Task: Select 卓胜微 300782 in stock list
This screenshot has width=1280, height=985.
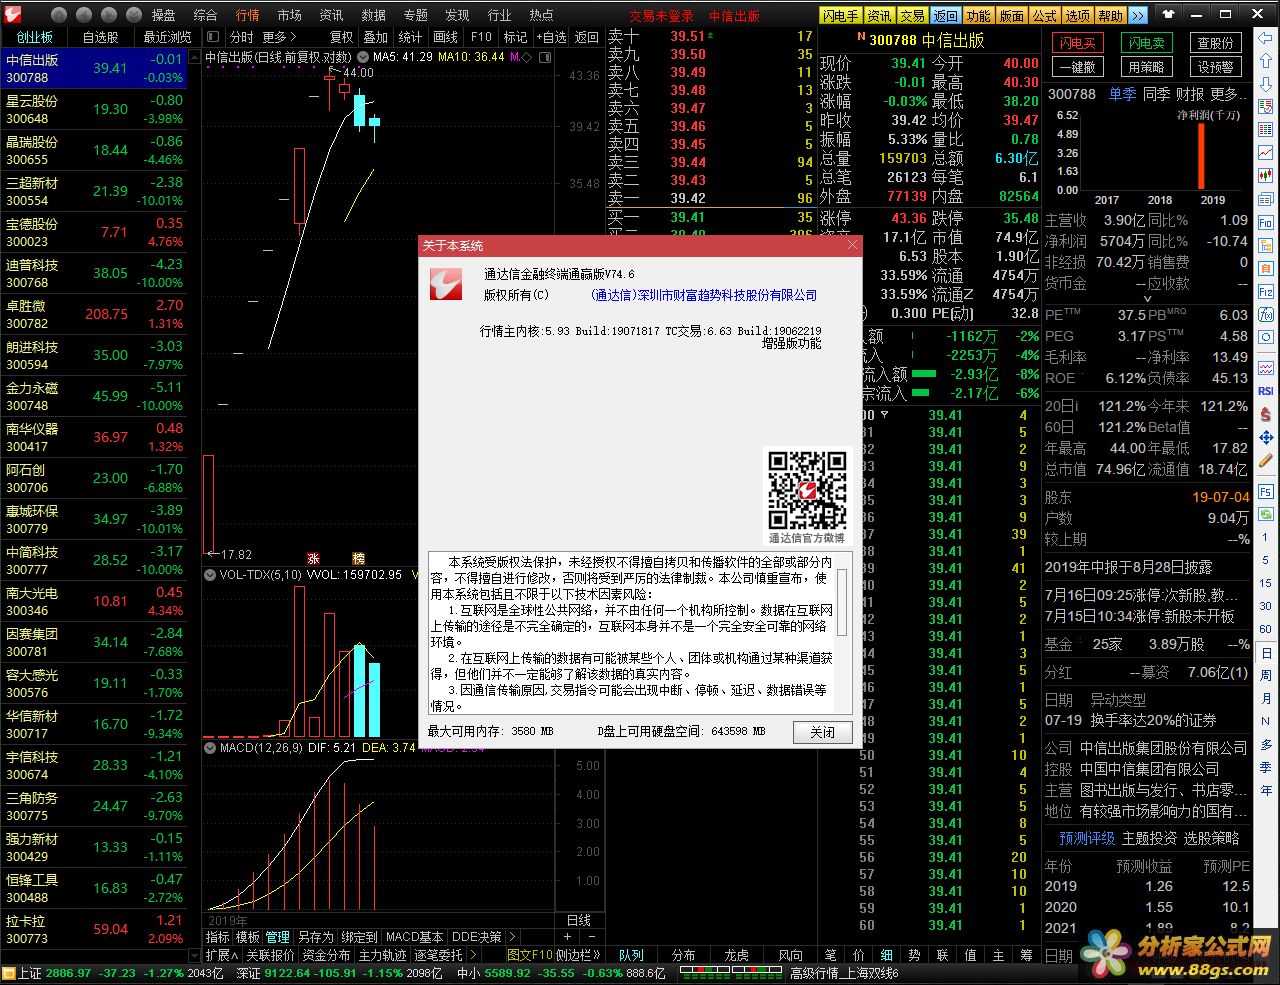Action: click(x=95, y=314)
